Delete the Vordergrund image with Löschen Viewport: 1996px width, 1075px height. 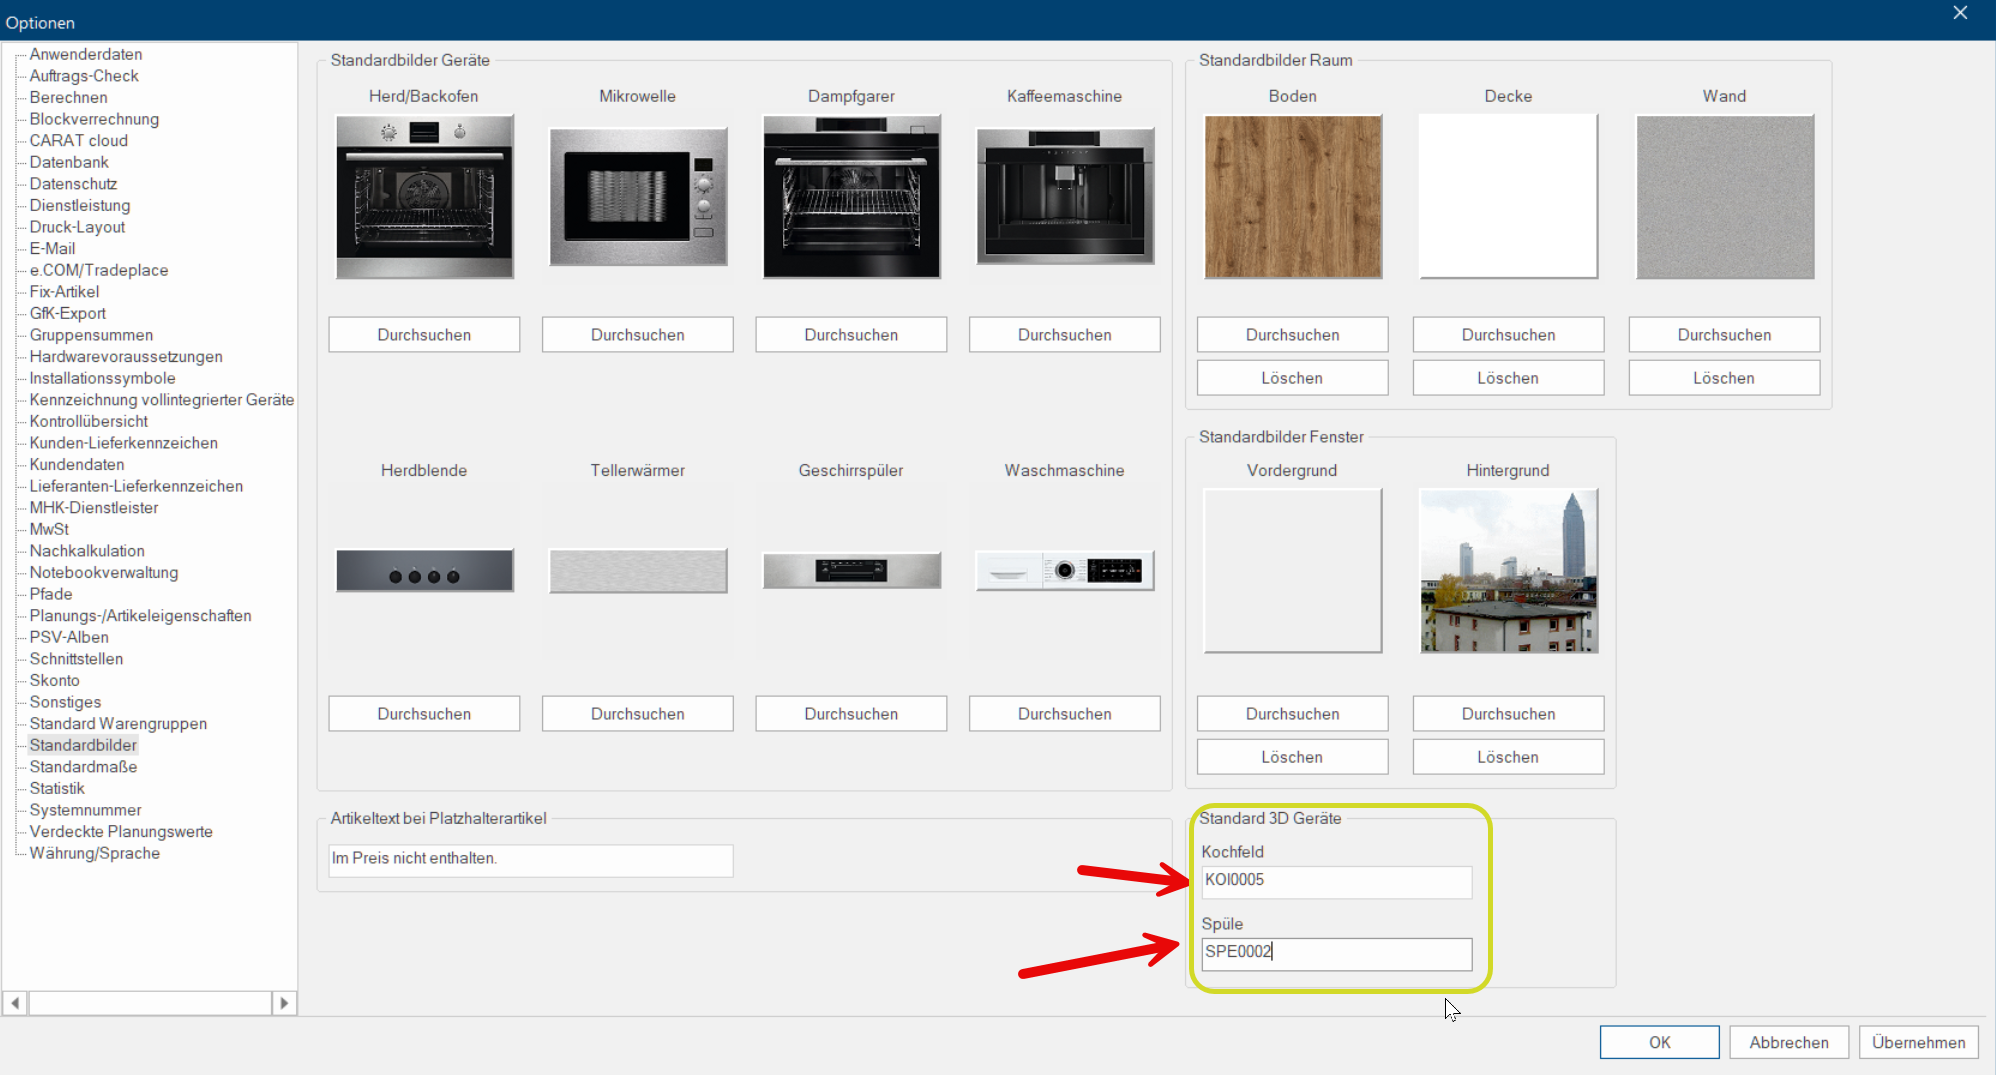(x=1293, y=757)
